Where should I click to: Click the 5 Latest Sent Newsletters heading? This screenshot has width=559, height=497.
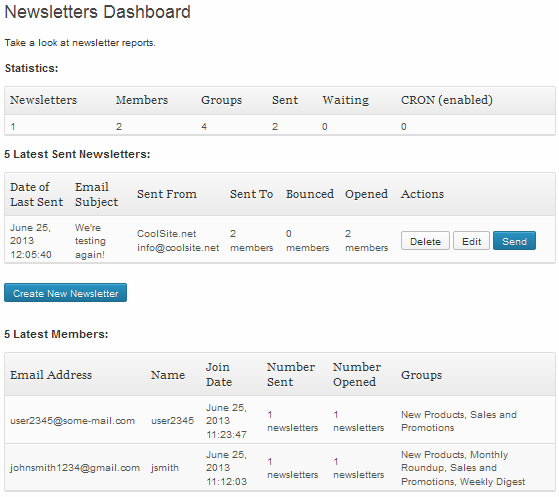point(77,154)
